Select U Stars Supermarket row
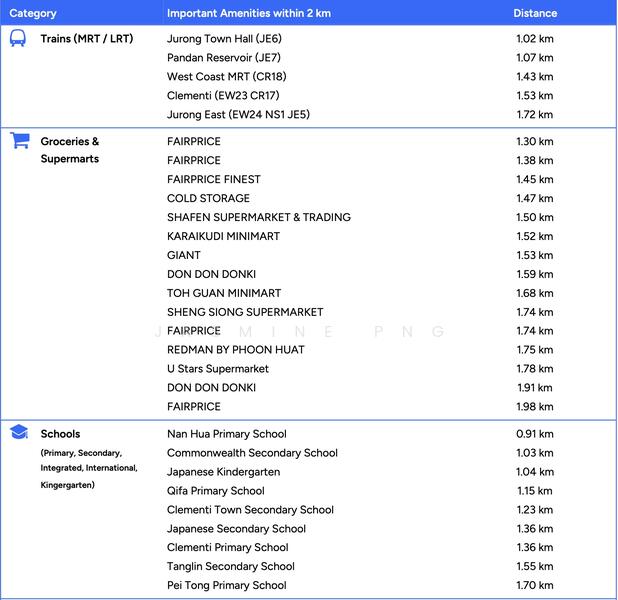Screen dimensions: 618x600 pyautogui.click(x=217, y=369)
